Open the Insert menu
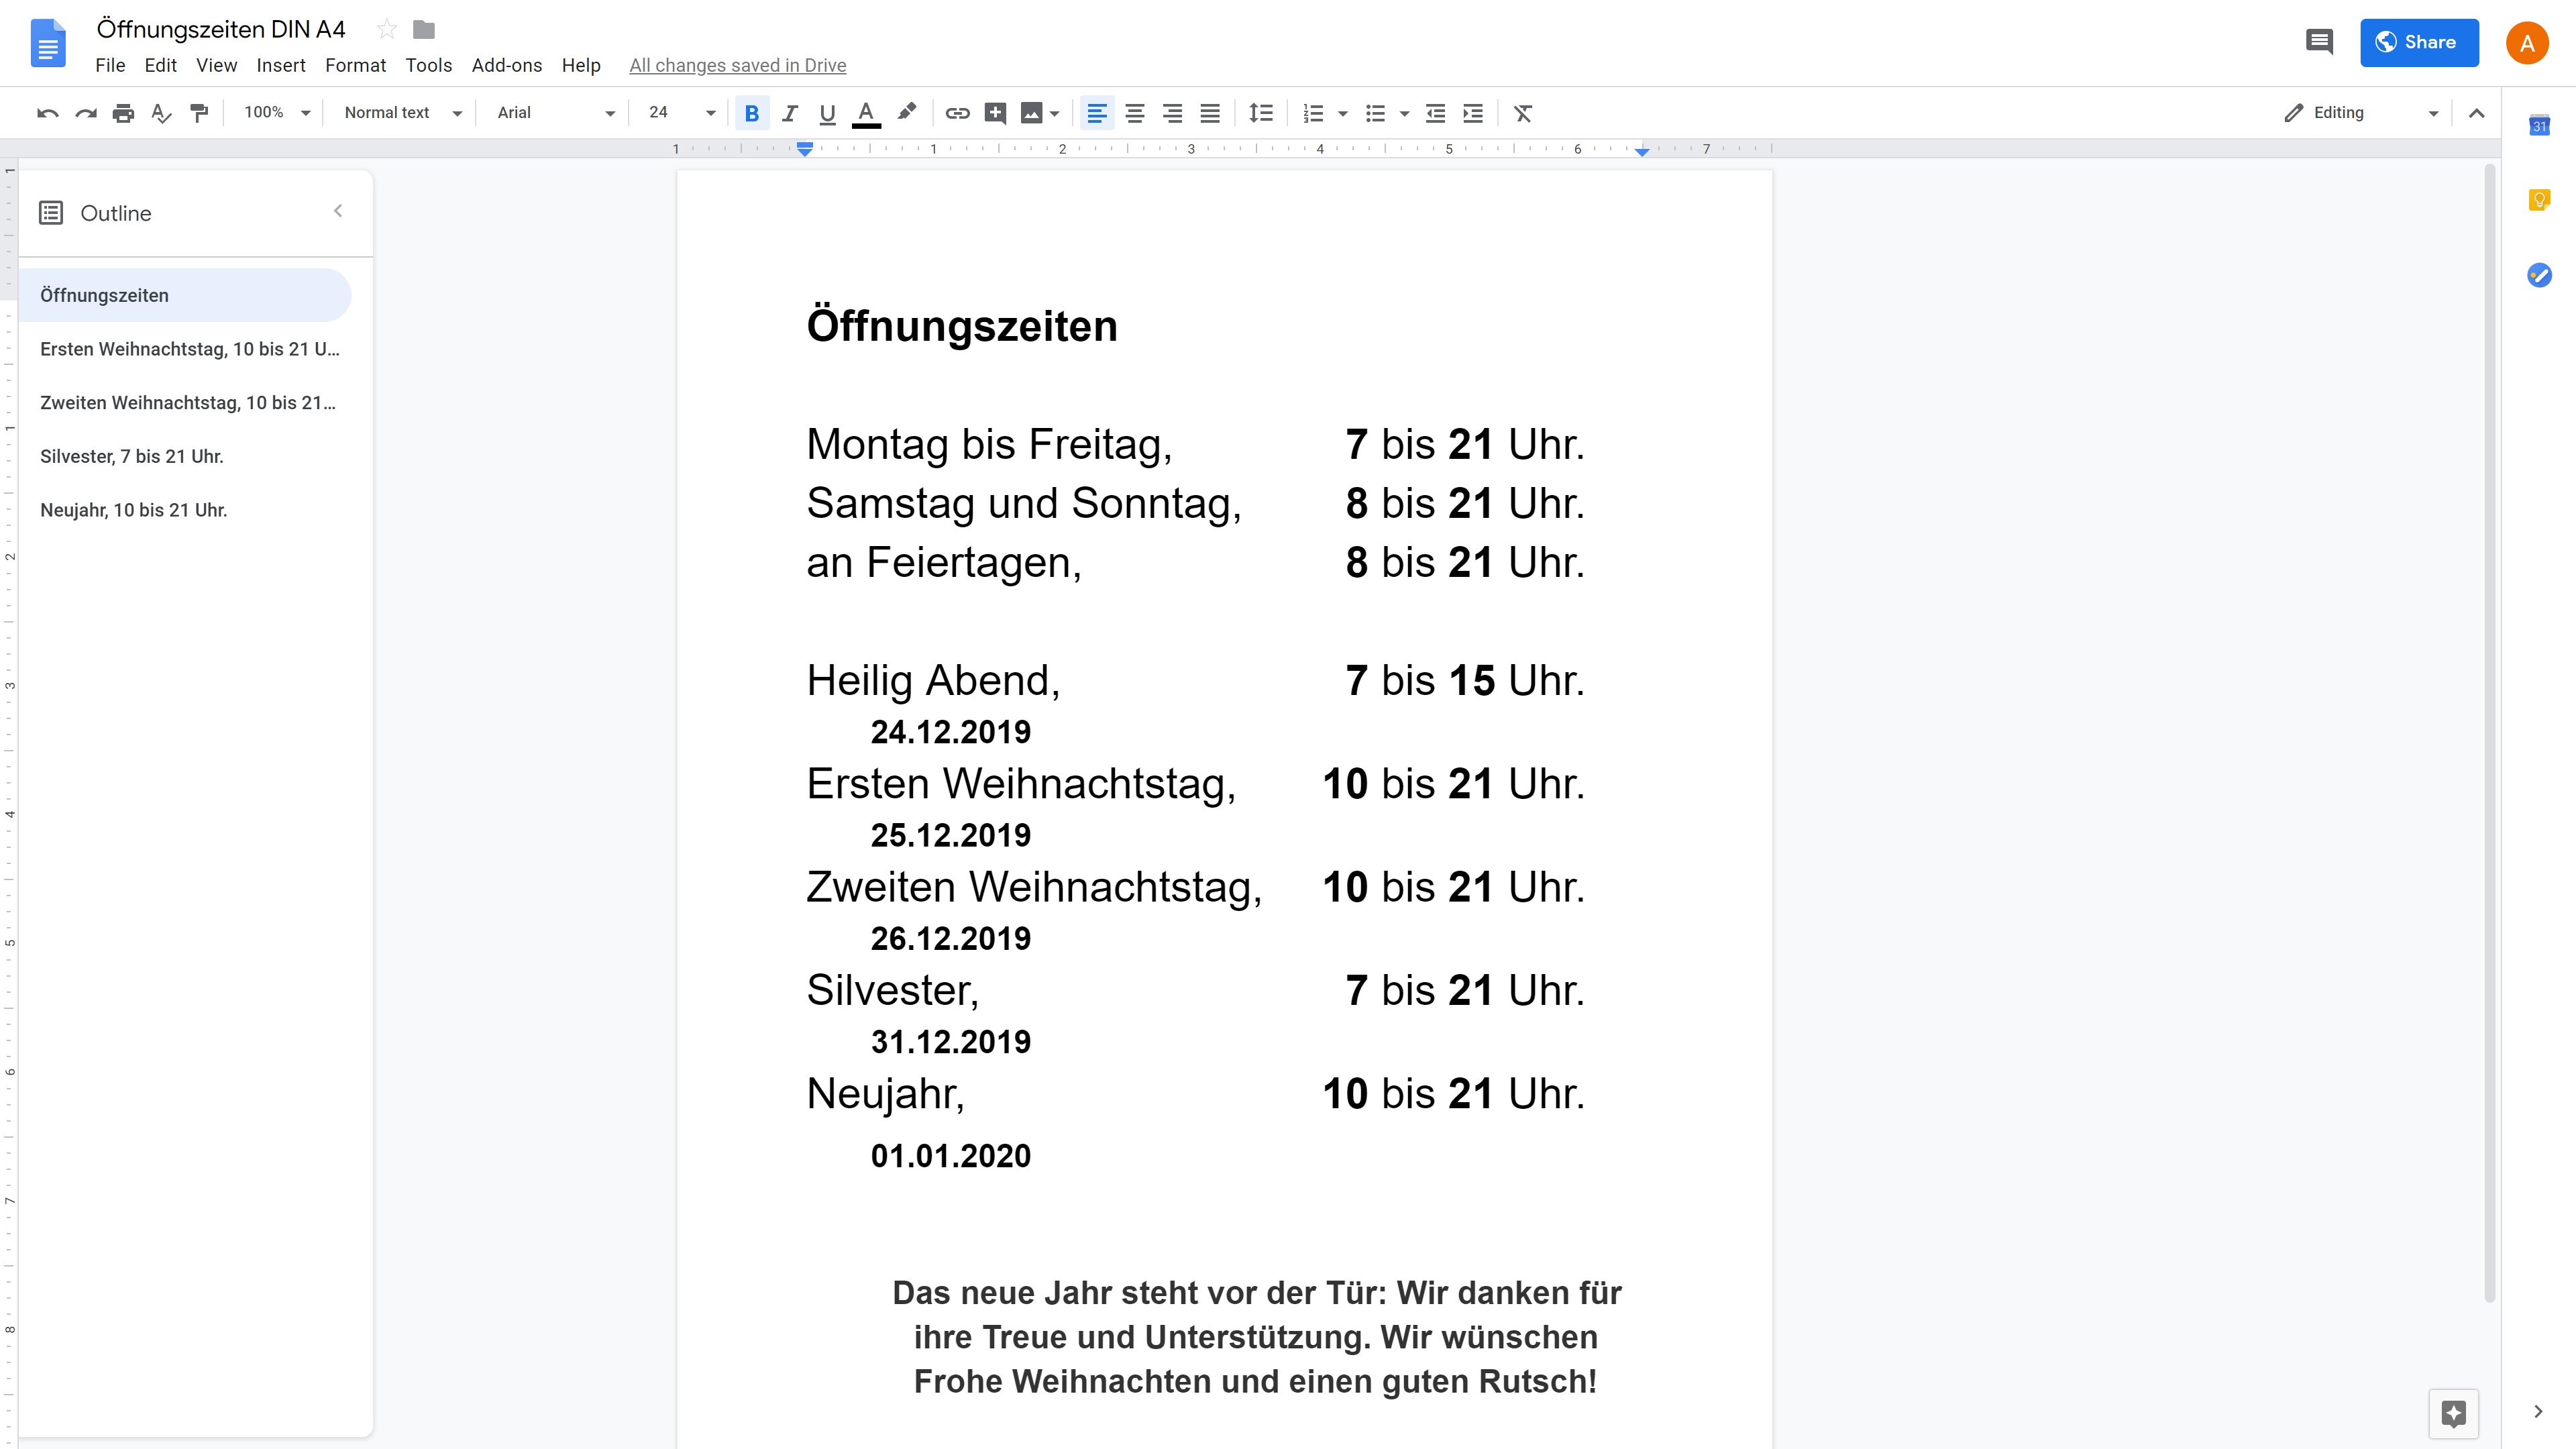The image size is (2576, 1449). [280, 65]
